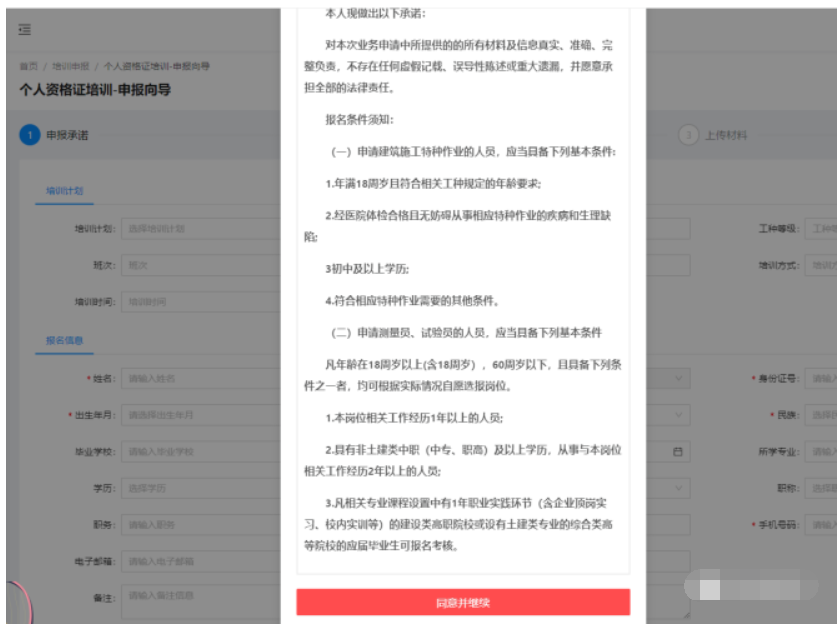Switch to the 培训计划 section tab
840x629 pixels.
click(64, 191)
